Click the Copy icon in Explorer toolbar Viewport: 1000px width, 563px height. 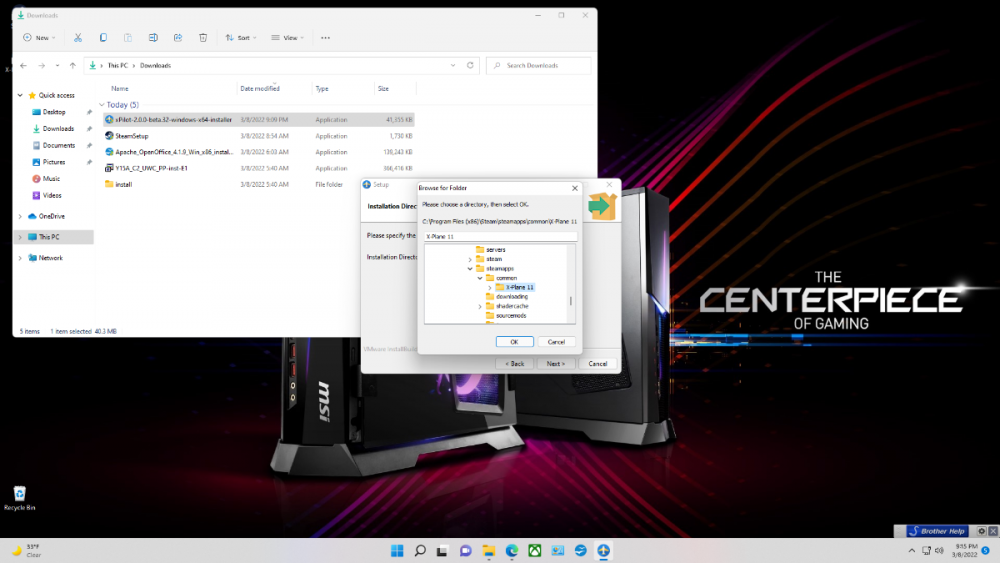coord(103,38)
